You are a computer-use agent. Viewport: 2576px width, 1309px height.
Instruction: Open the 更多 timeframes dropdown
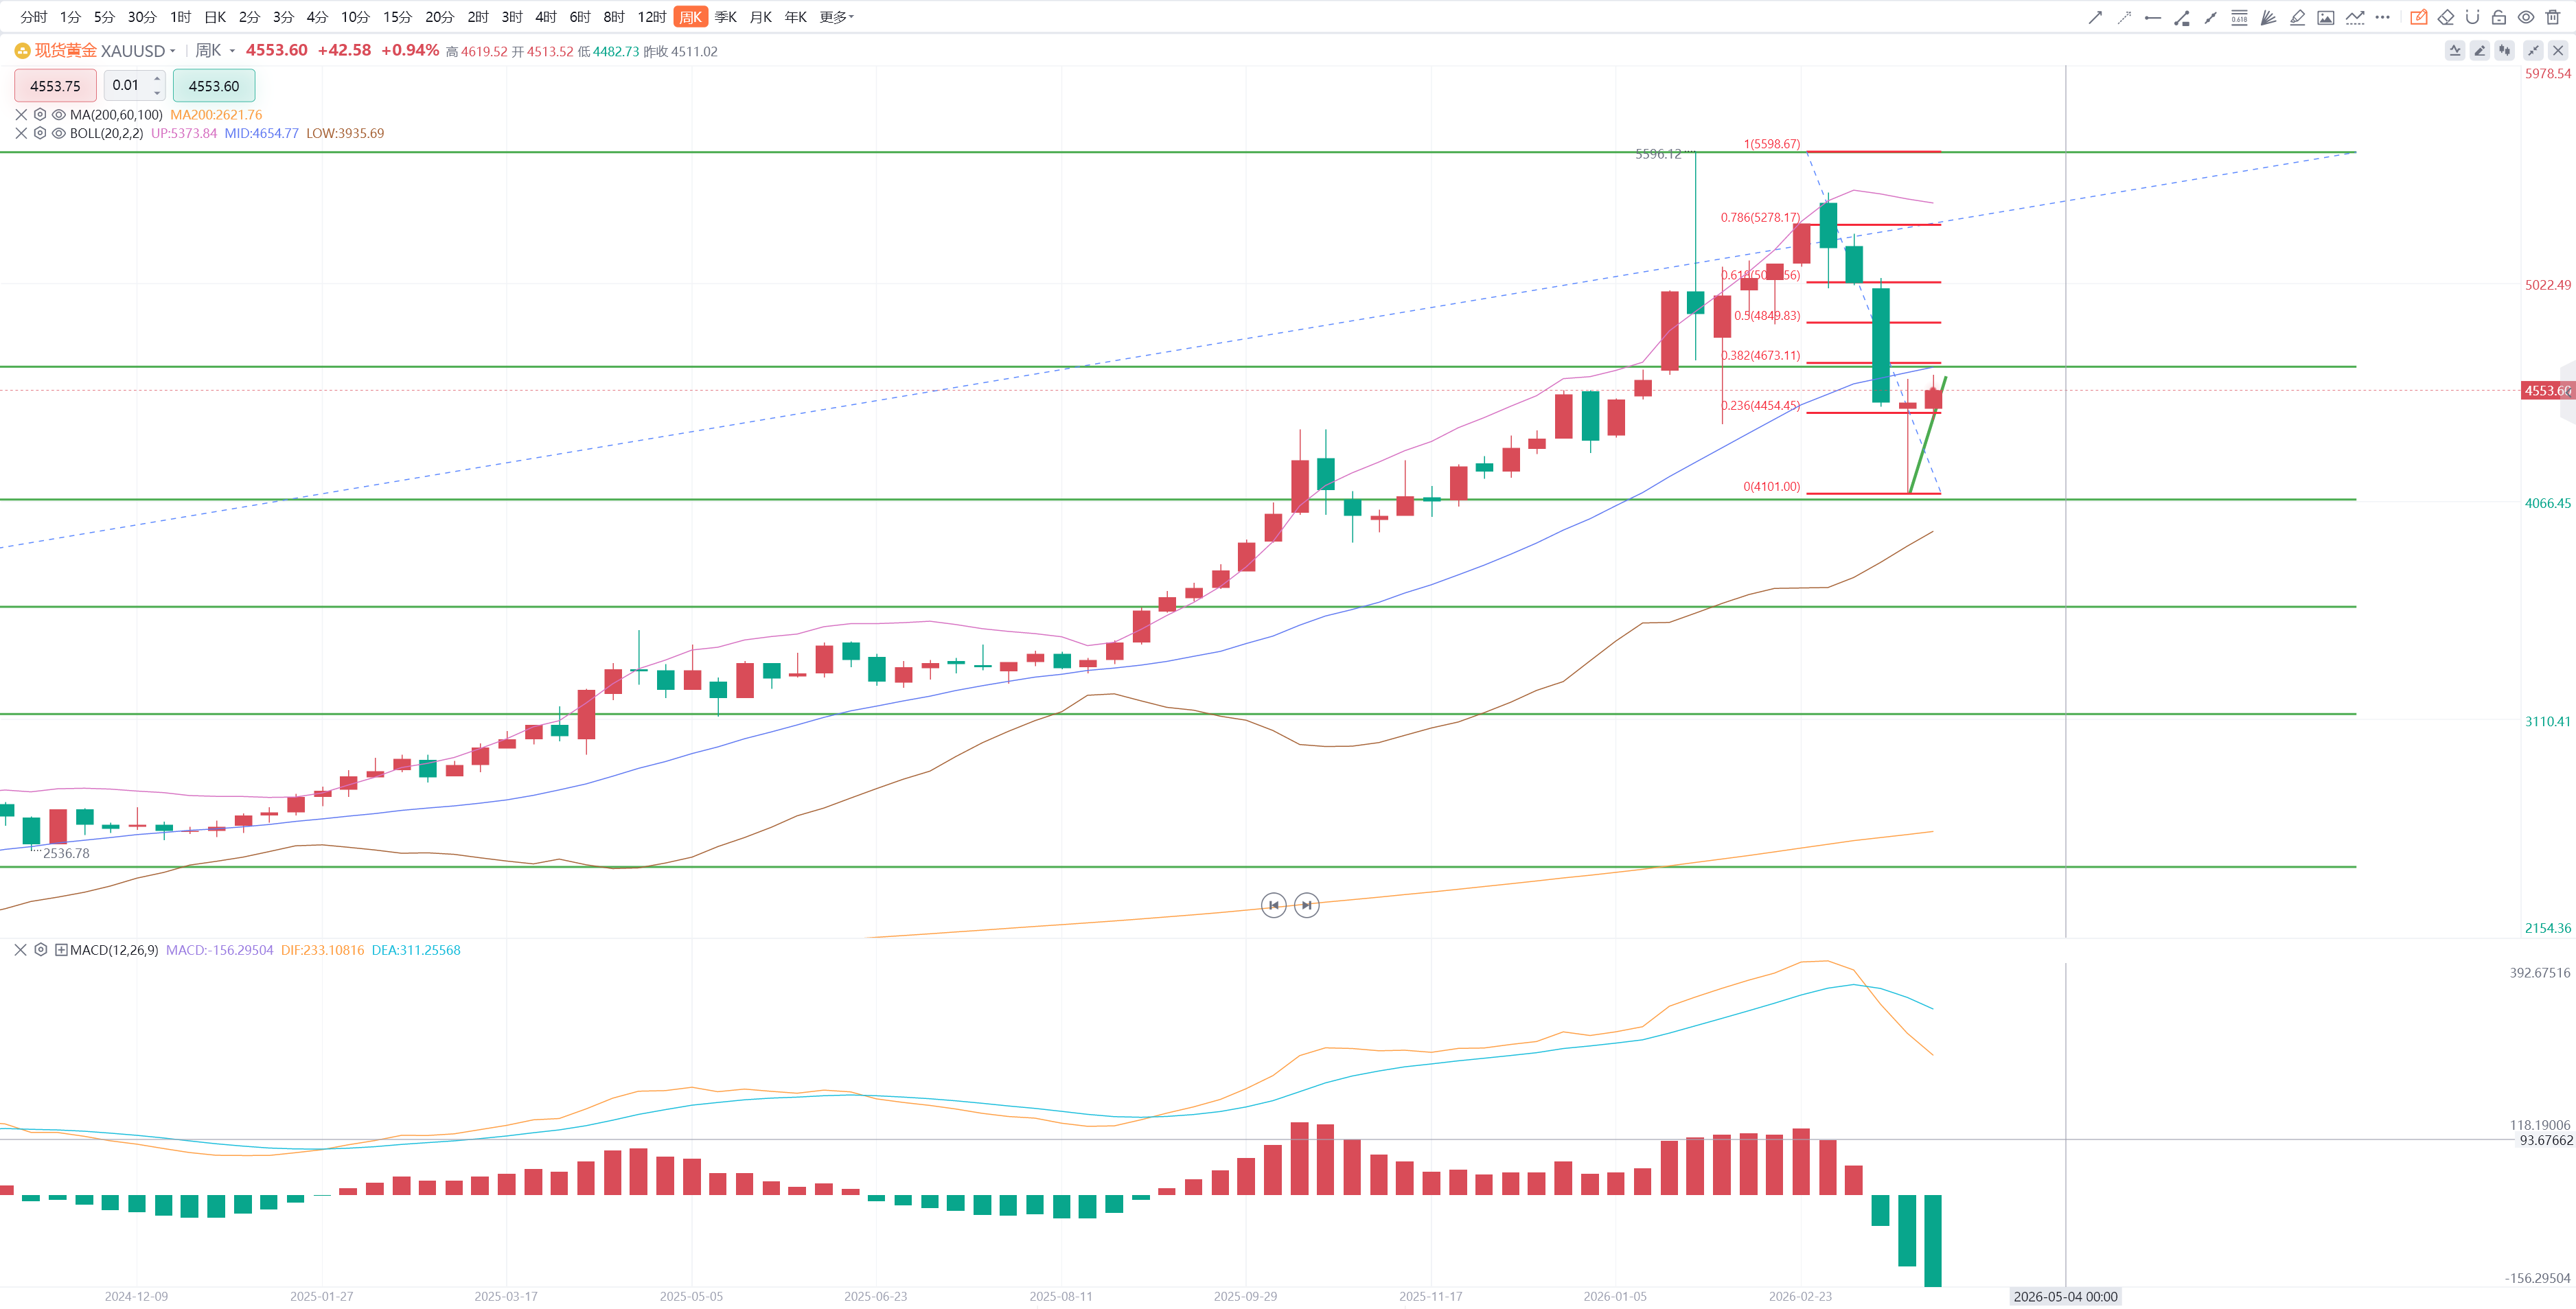click(836, 17)
